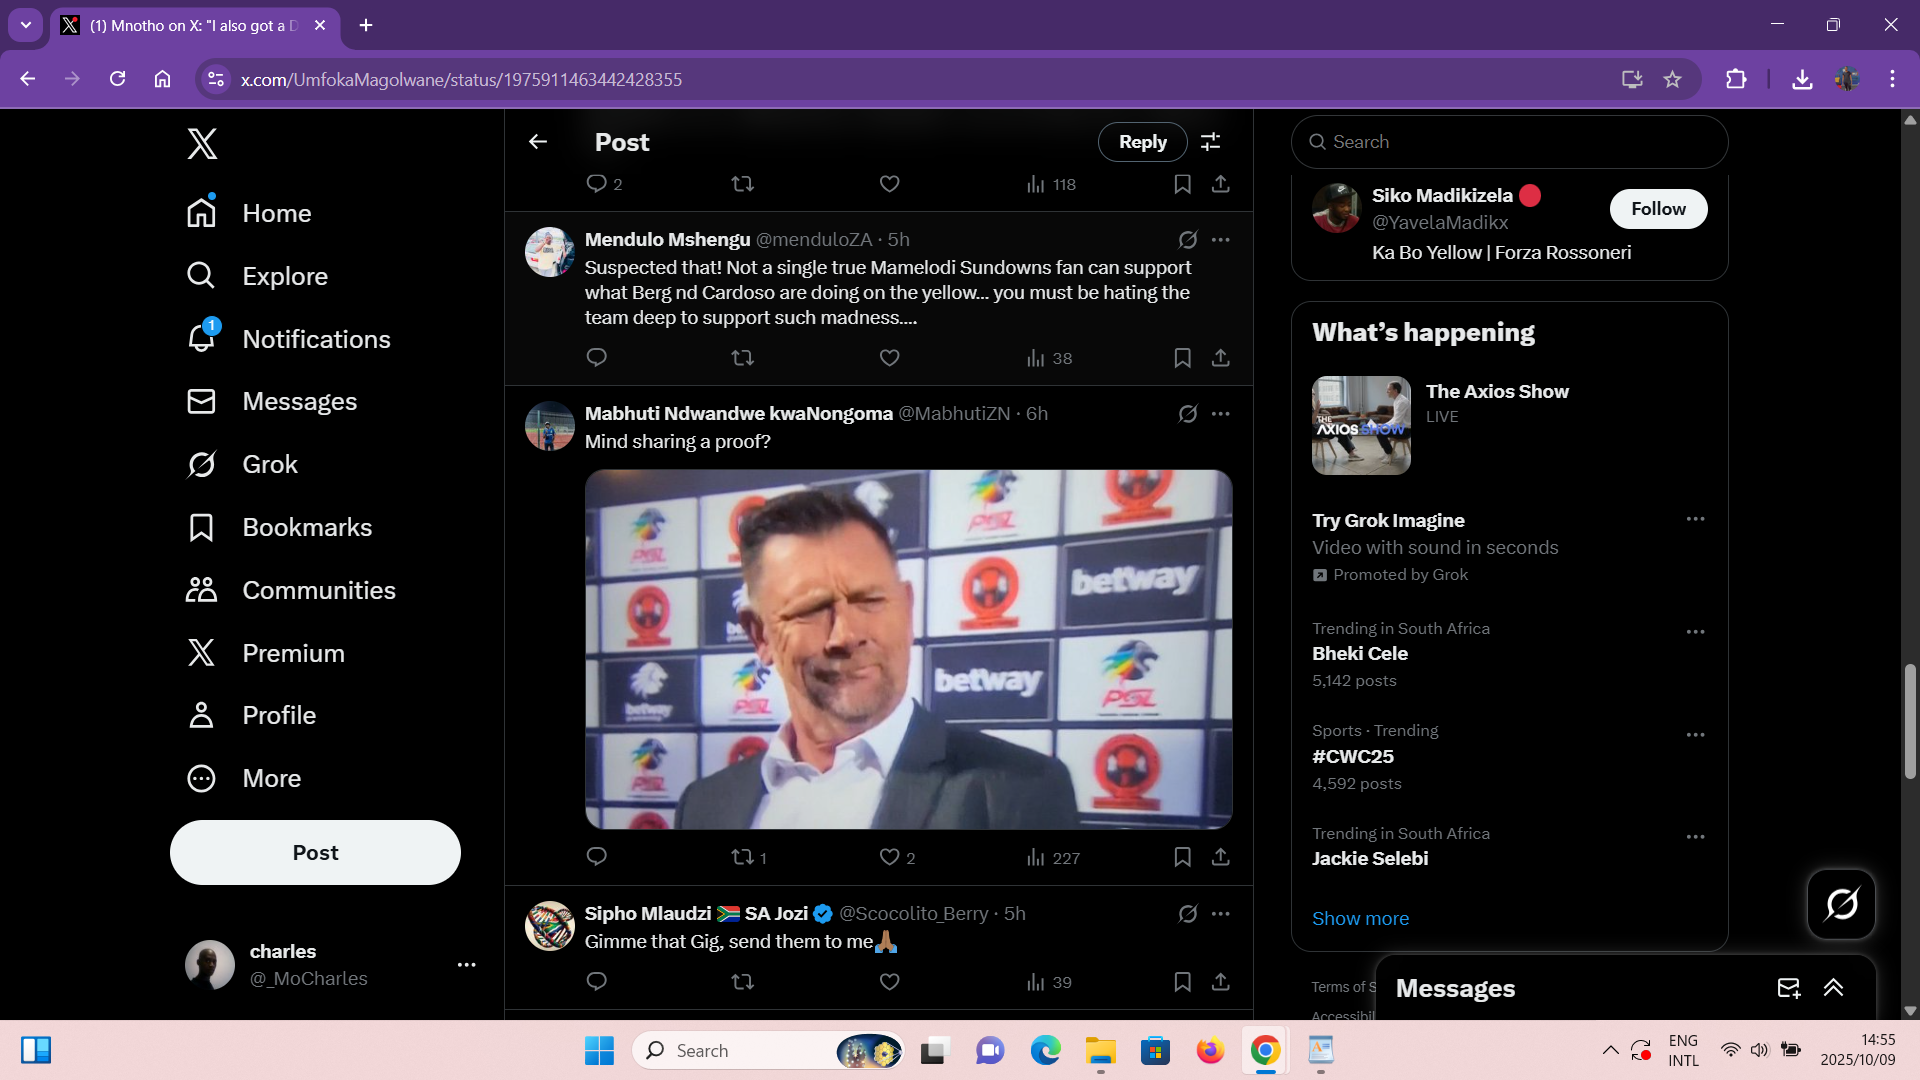Open Grok from the left sidebar
The image size is (1920, 1080).
click(270, 465)
